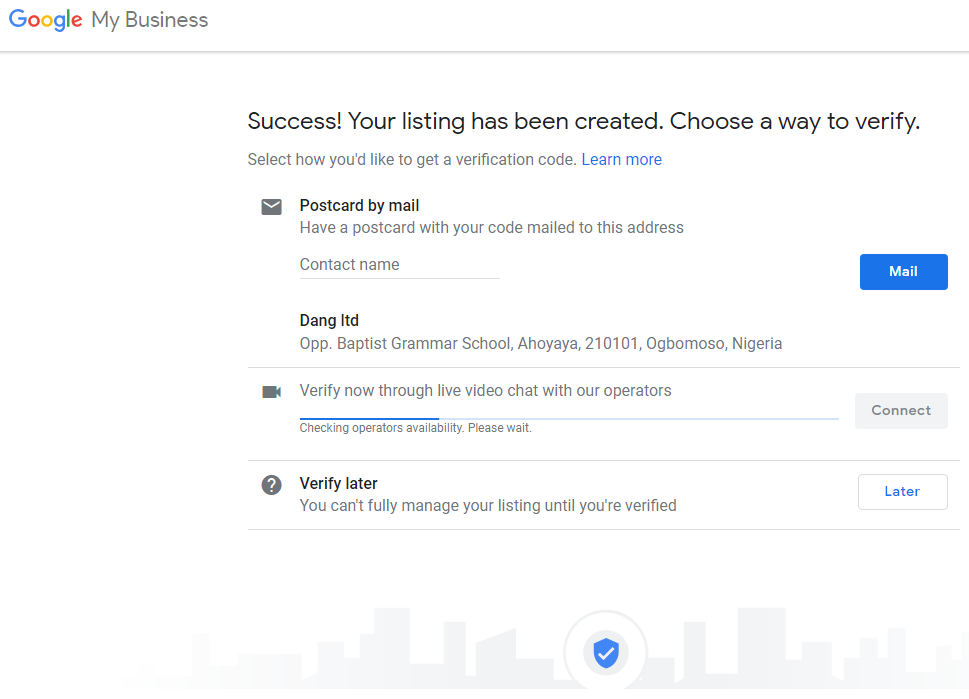Click the video camera icon
The width and height of the screenshot is (969, 699).
point(271,391)
